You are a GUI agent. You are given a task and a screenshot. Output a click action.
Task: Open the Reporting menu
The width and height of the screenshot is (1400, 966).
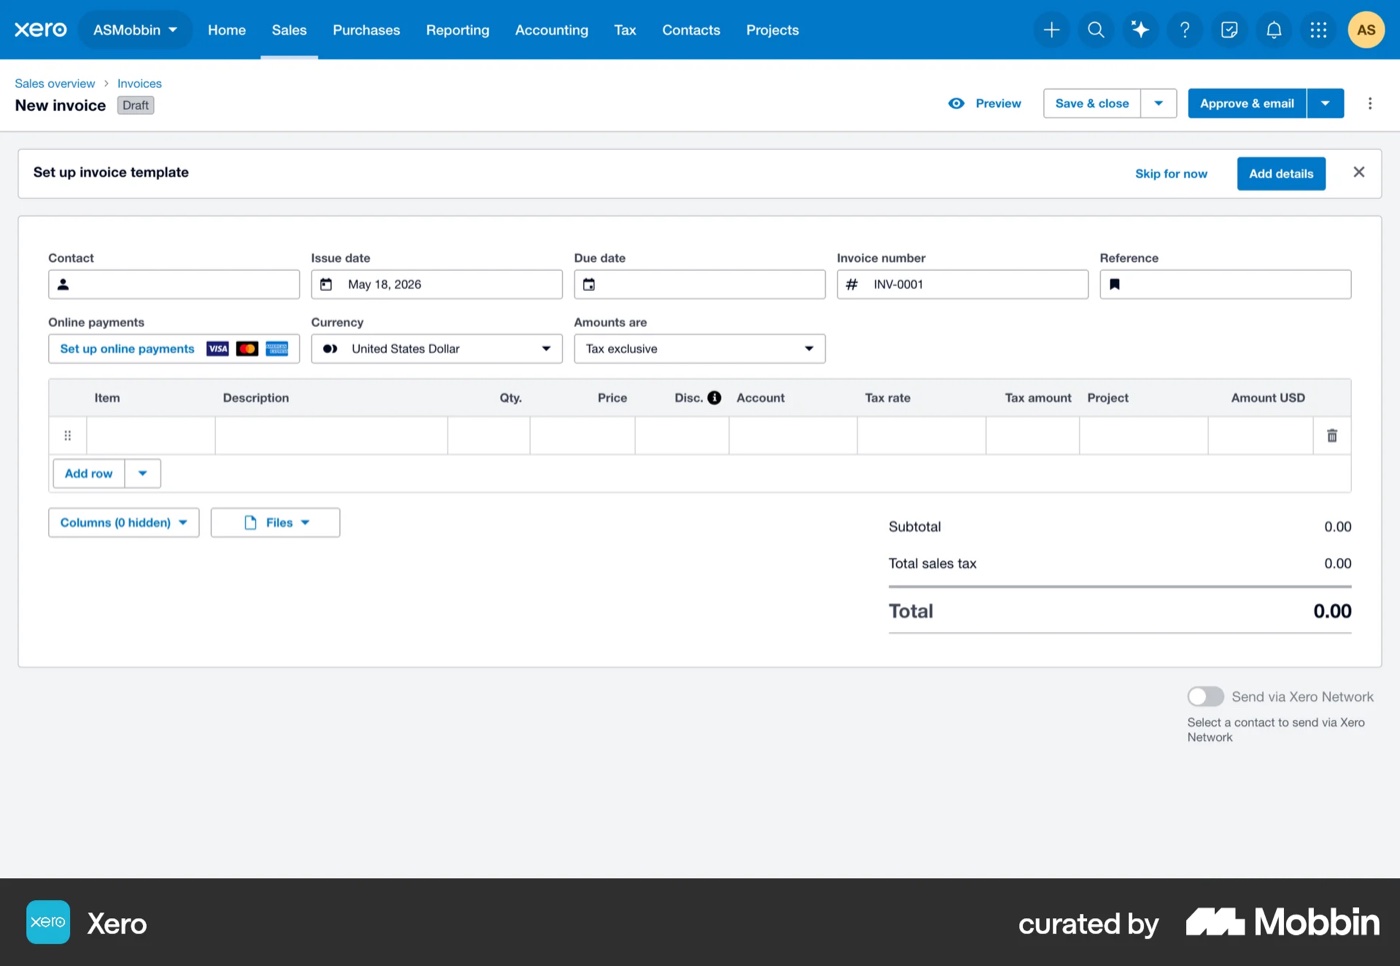[x=458, y=30]
